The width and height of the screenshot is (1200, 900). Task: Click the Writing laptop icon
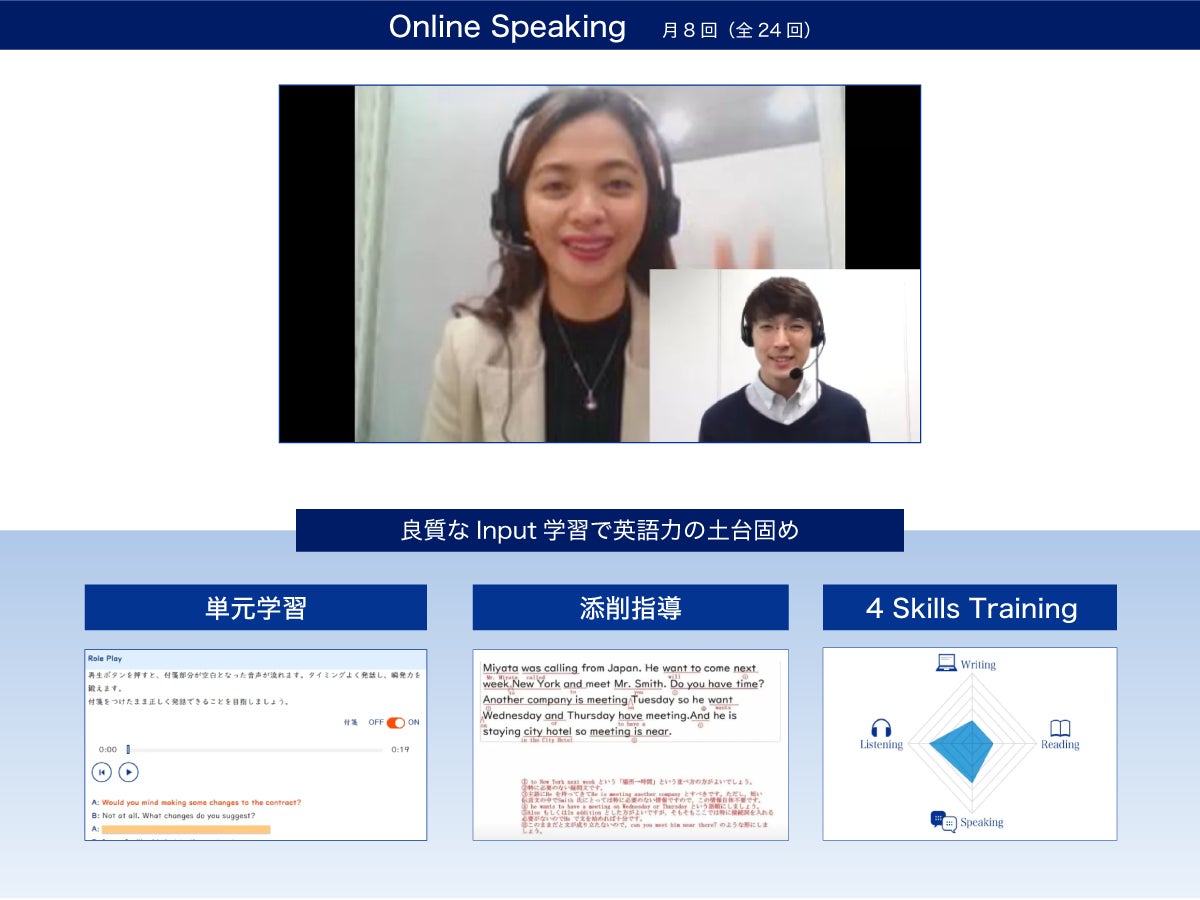945,662
